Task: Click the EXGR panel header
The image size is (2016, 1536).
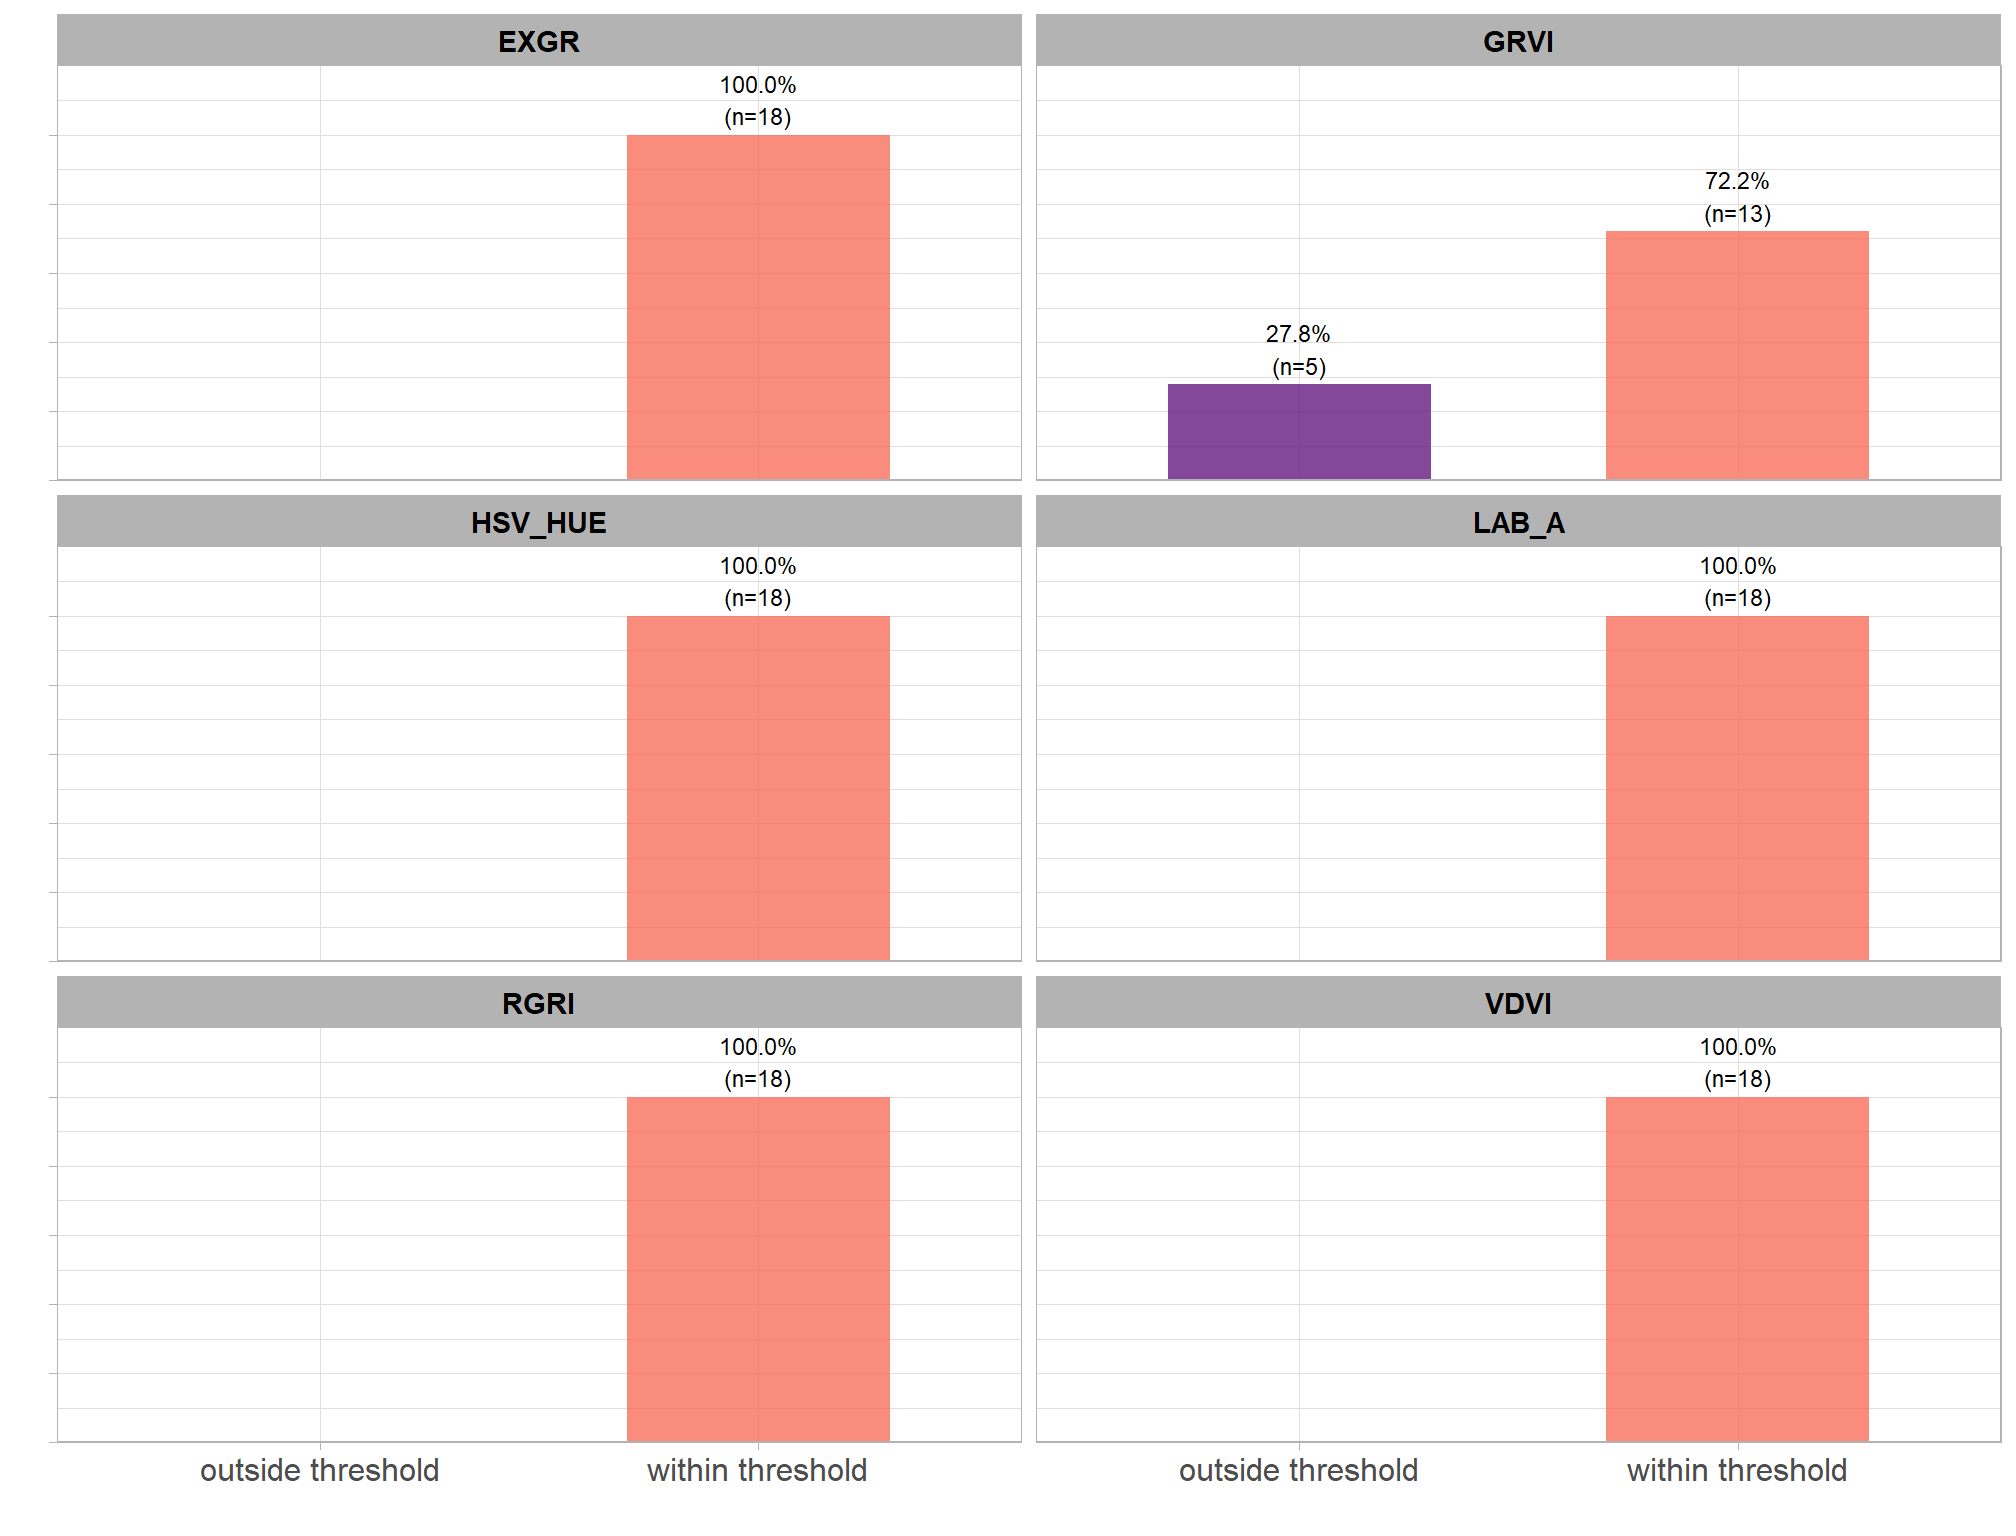Action: pyautogui.click(x=539, y=41)
